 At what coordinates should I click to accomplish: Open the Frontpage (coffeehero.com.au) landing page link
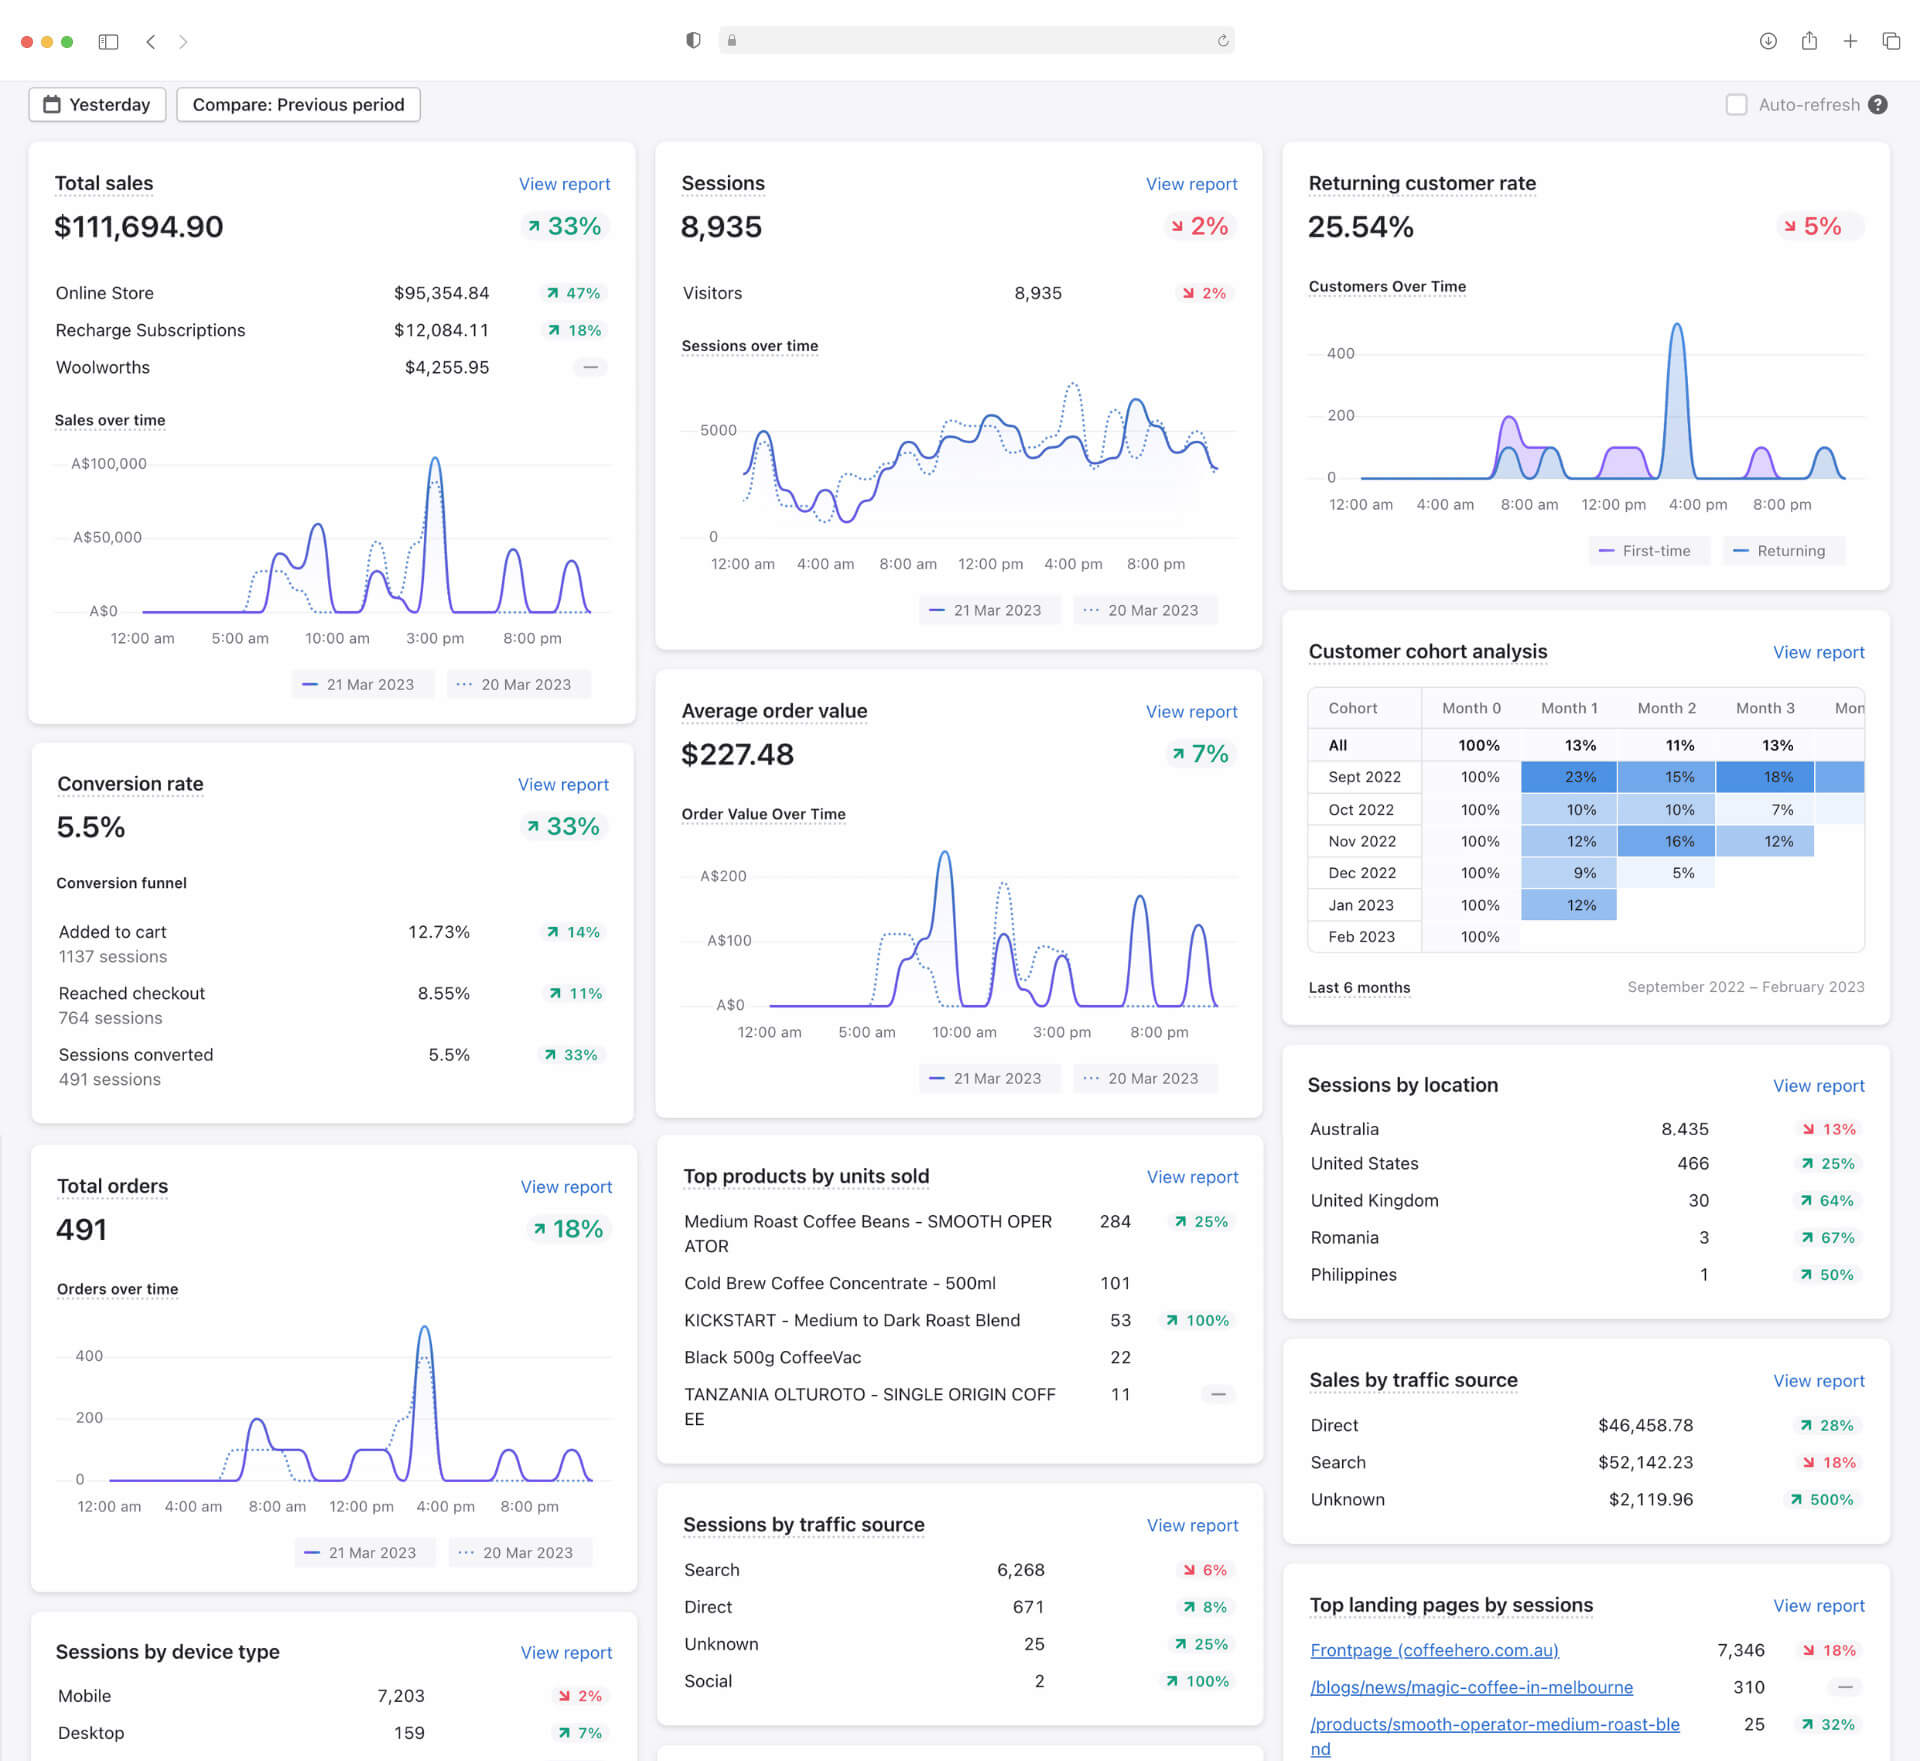click(x=1434, y=1650)
